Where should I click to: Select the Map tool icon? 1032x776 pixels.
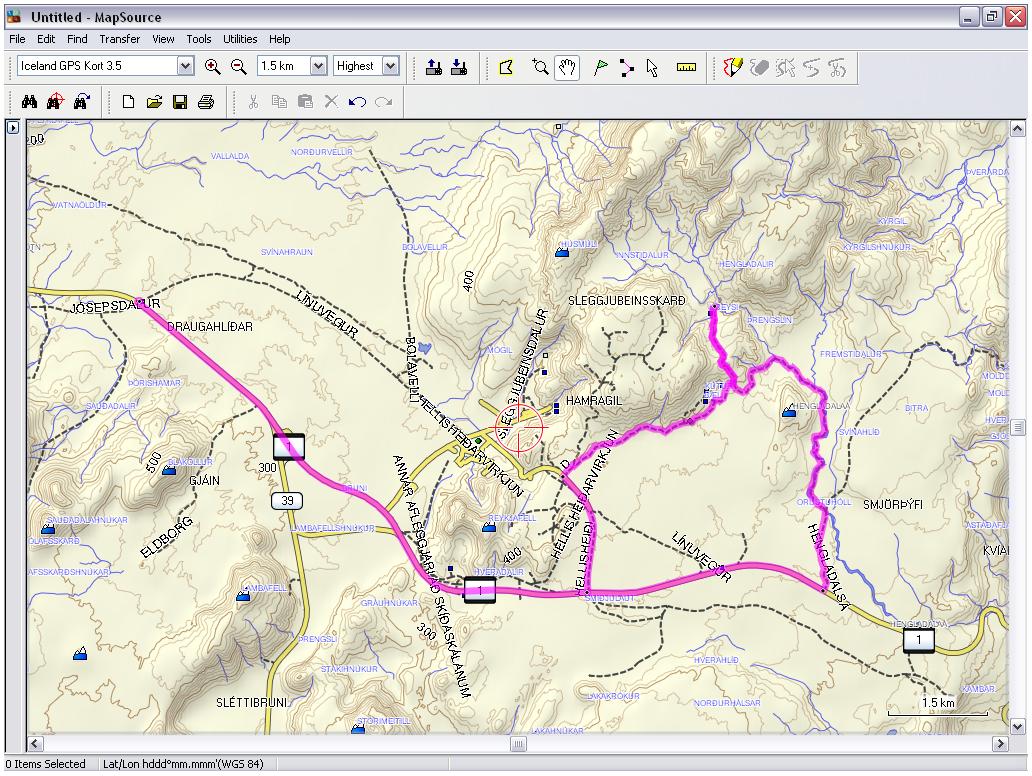pyautogui.click(x=506, y=67)
